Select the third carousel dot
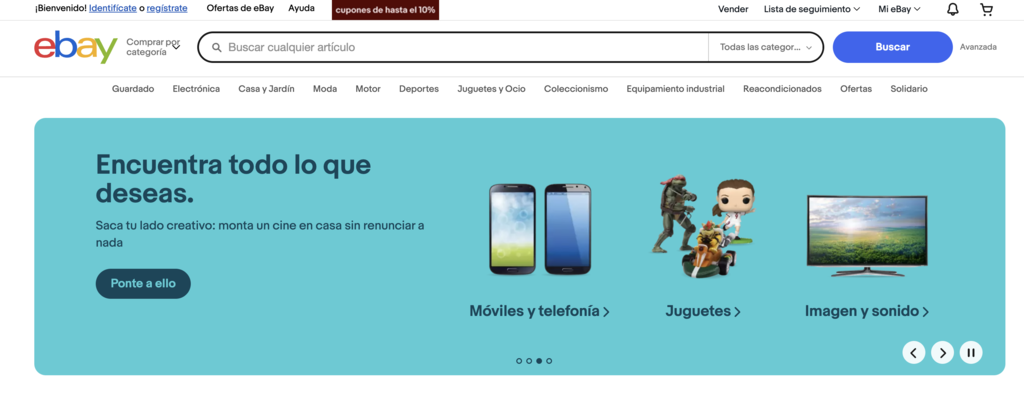Viewport: 1024px width, 406px height. tap(539, 360)
